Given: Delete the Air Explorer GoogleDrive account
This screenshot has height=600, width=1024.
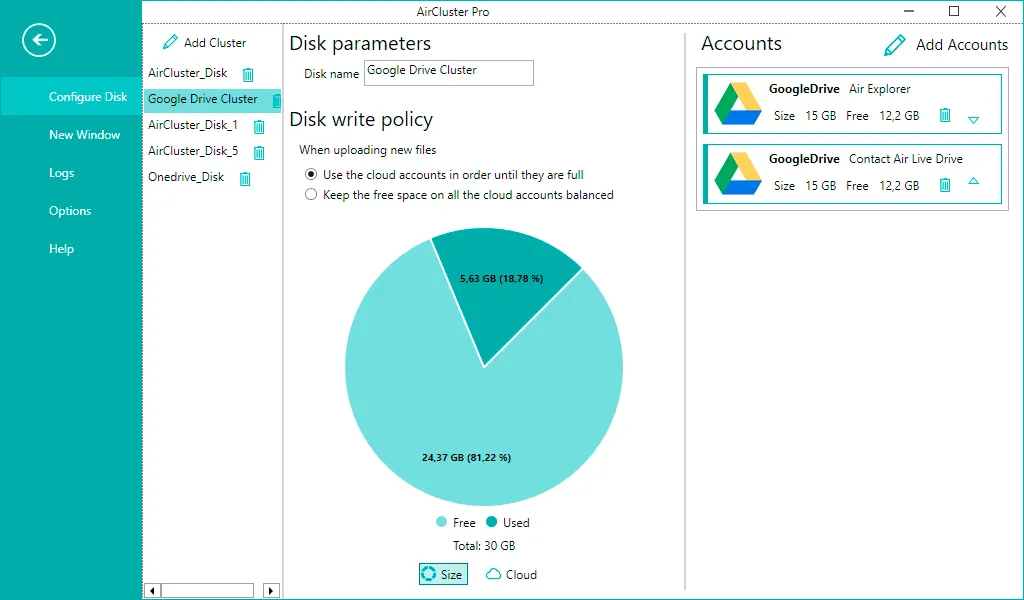Looking at the screenshot, I should click(944, 116).
